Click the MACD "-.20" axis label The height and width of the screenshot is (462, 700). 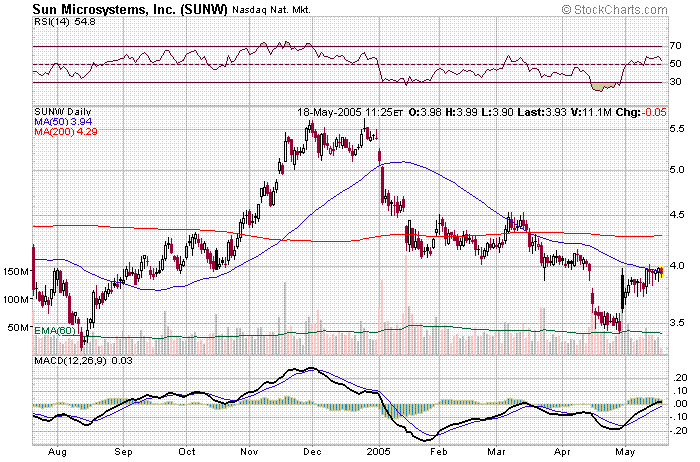tap(679, 431)
